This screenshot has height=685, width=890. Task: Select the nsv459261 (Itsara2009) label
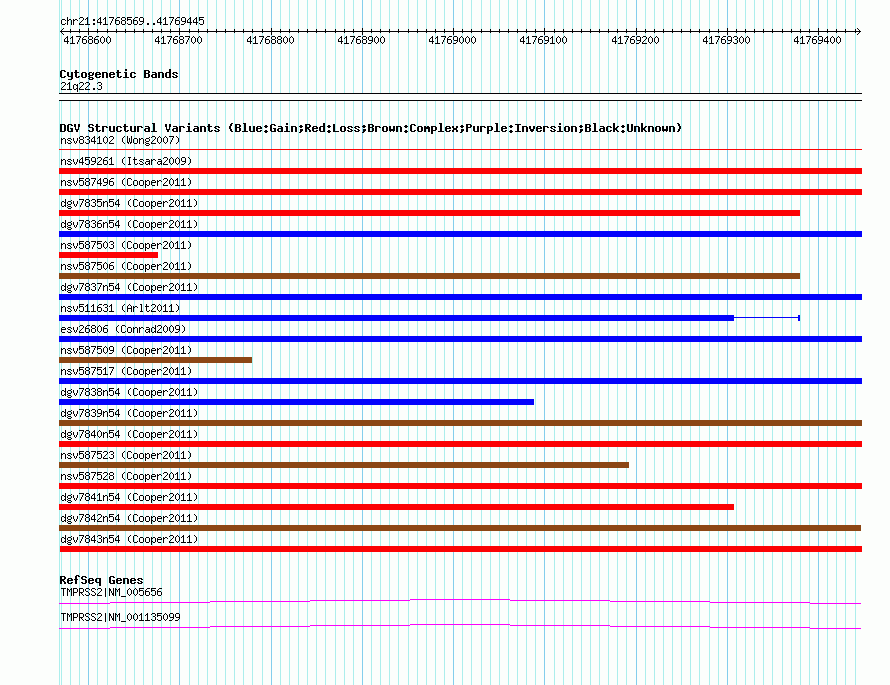coord(126,161)
